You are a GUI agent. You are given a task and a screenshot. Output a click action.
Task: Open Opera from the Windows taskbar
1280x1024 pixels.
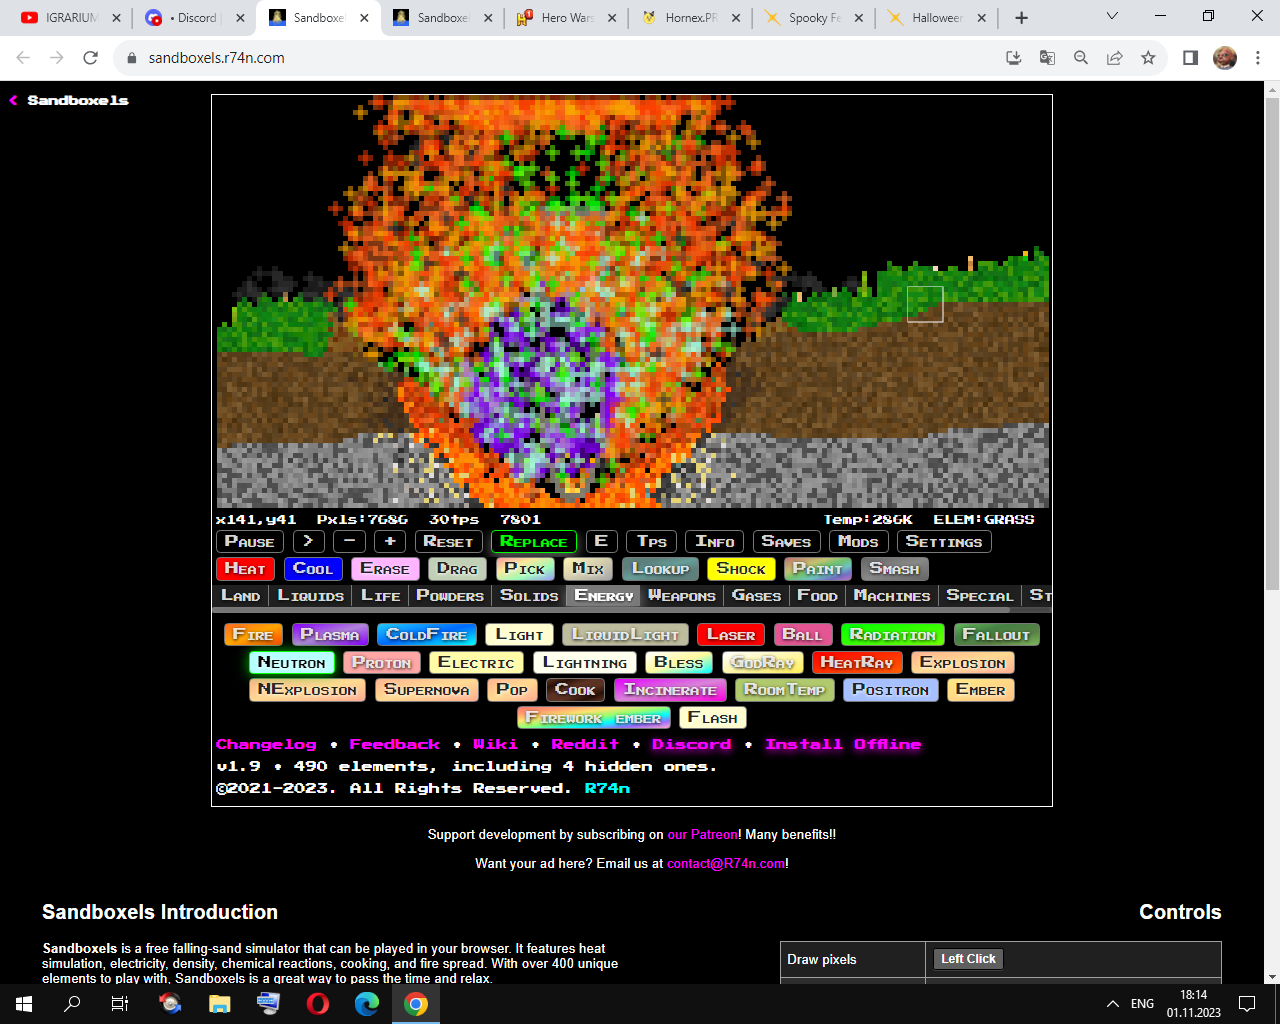pos(318,1004)
